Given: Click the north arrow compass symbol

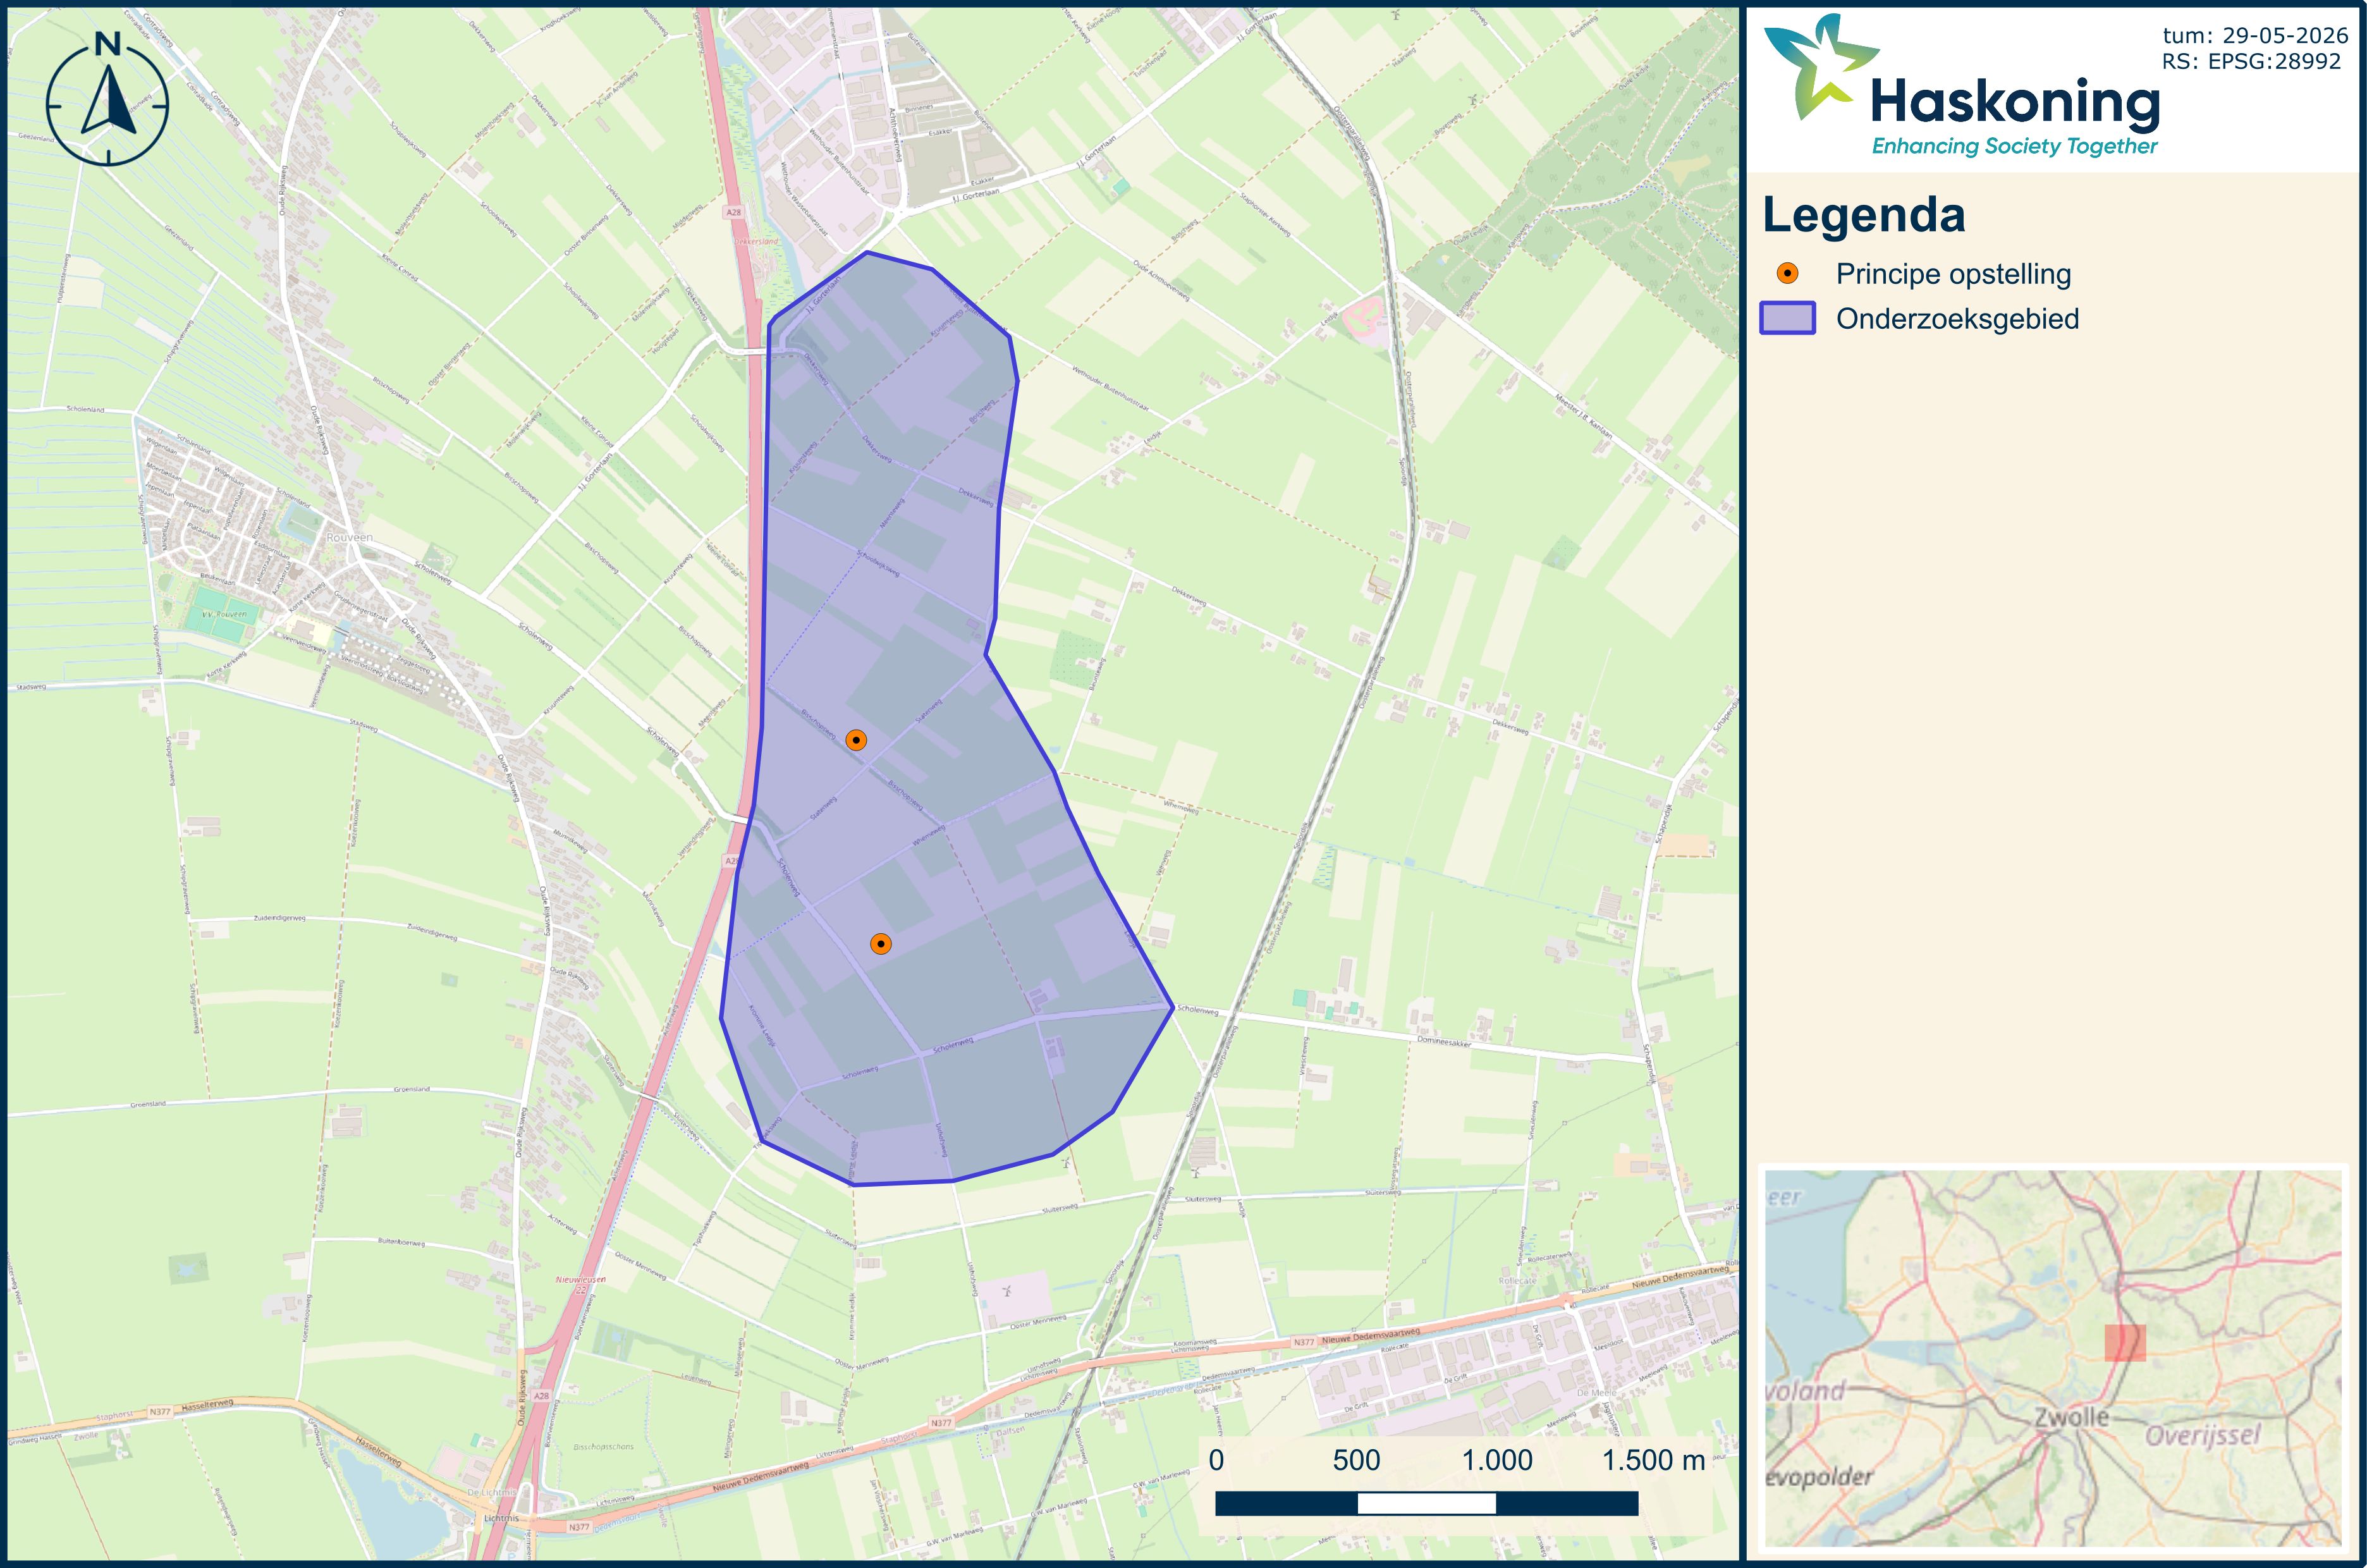Looking at the screenshot, I should point(108,98).
